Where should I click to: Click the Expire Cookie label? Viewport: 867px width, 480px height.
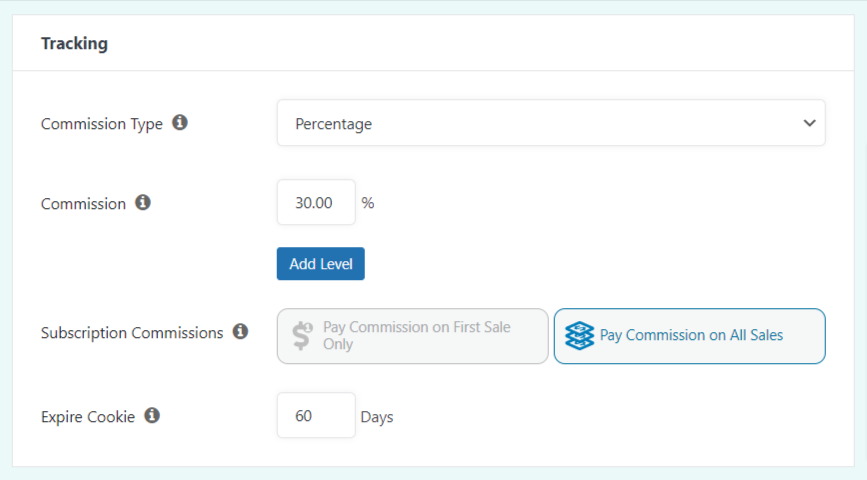88,417
